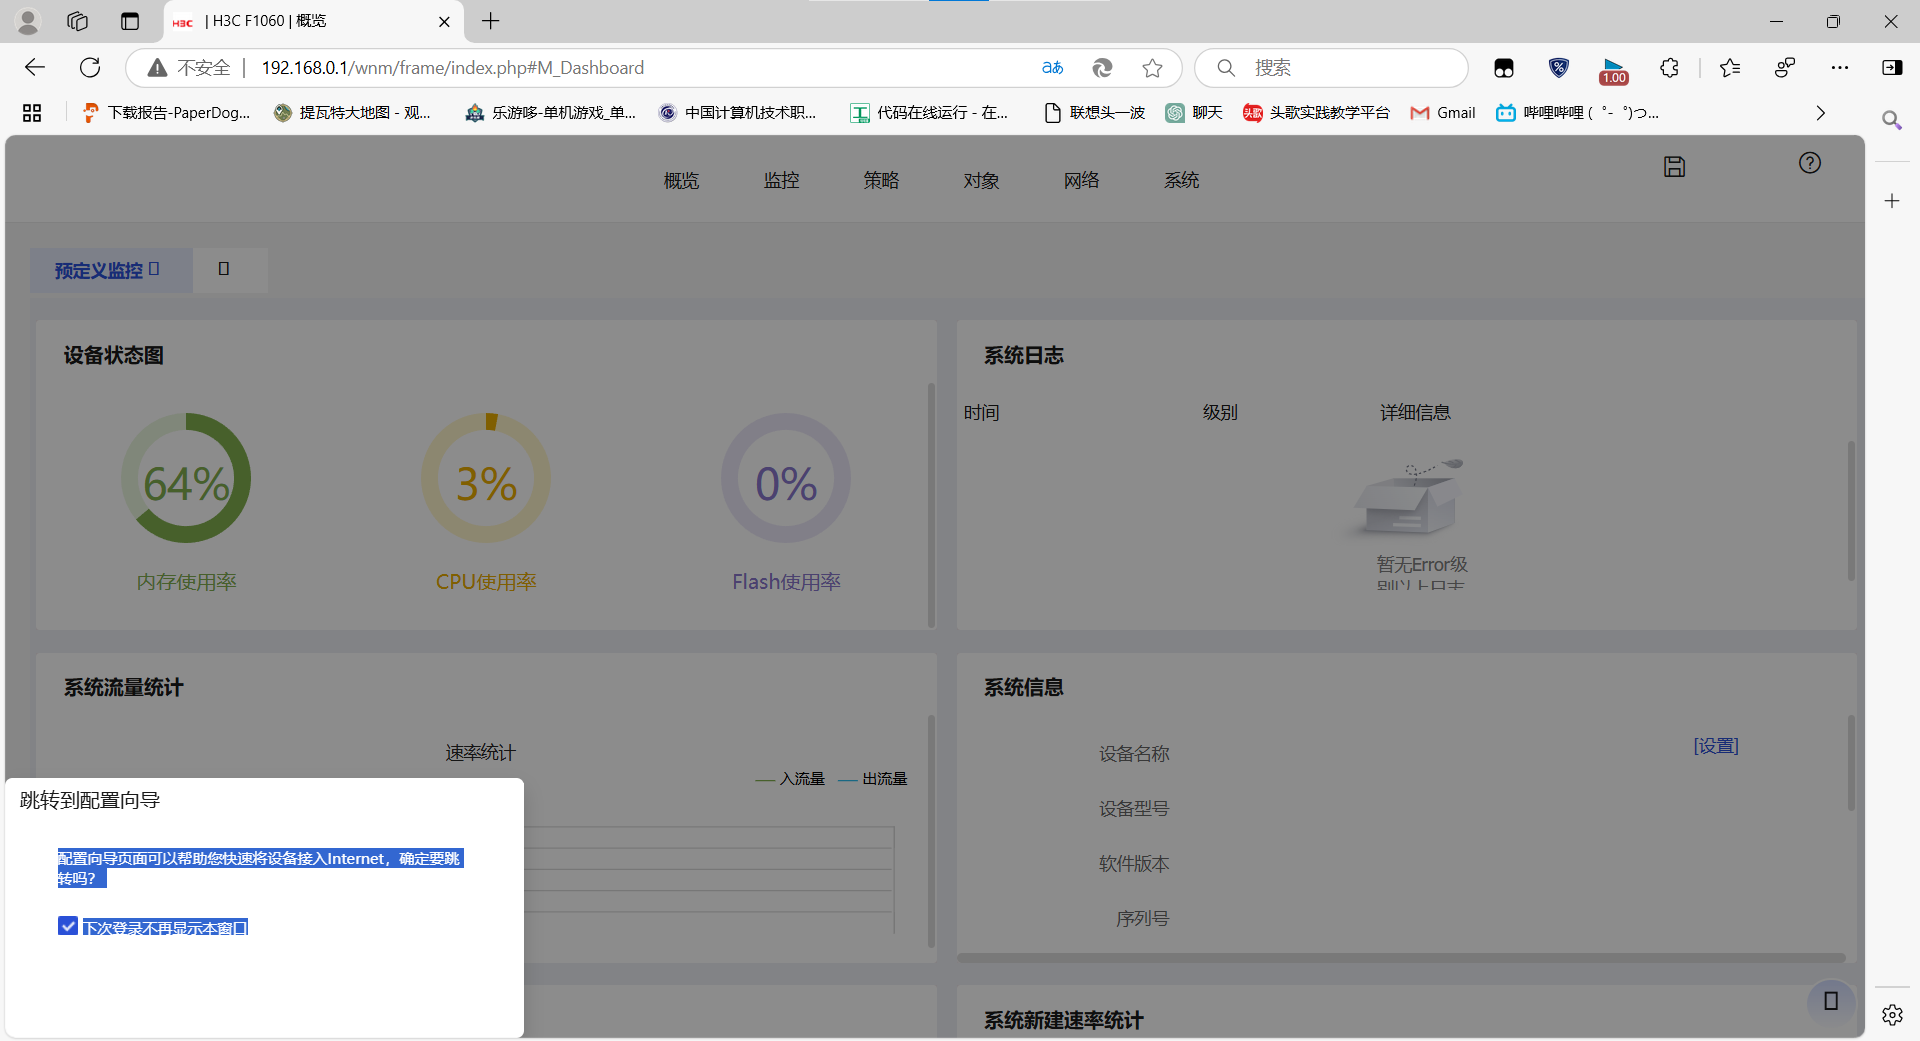Open the browser extensions puzzle icon

click(x=1669, y=68)
